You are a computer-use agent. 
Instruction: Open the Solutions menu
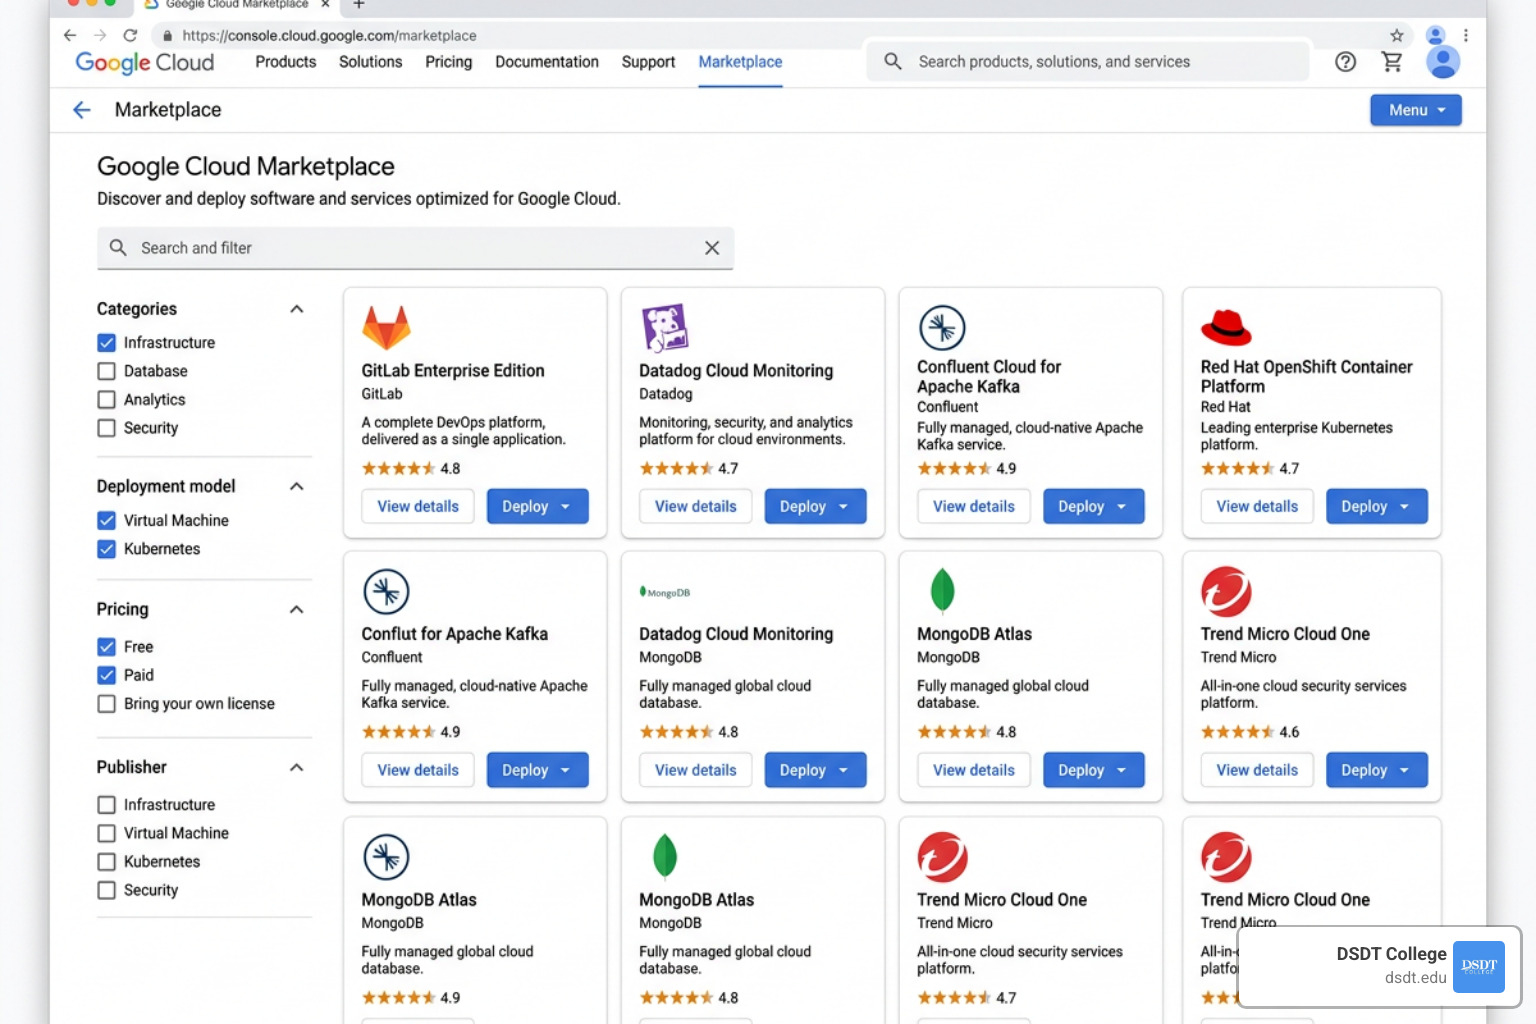click(x=371, y=62)
